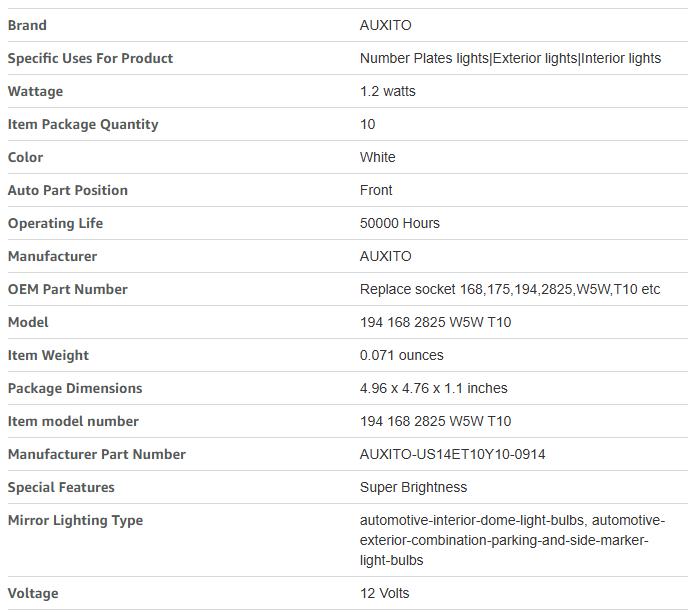Screen dimensions: 691x612
Task: Click the 'Front' auto part position value
Action: [x=376, y=190]
